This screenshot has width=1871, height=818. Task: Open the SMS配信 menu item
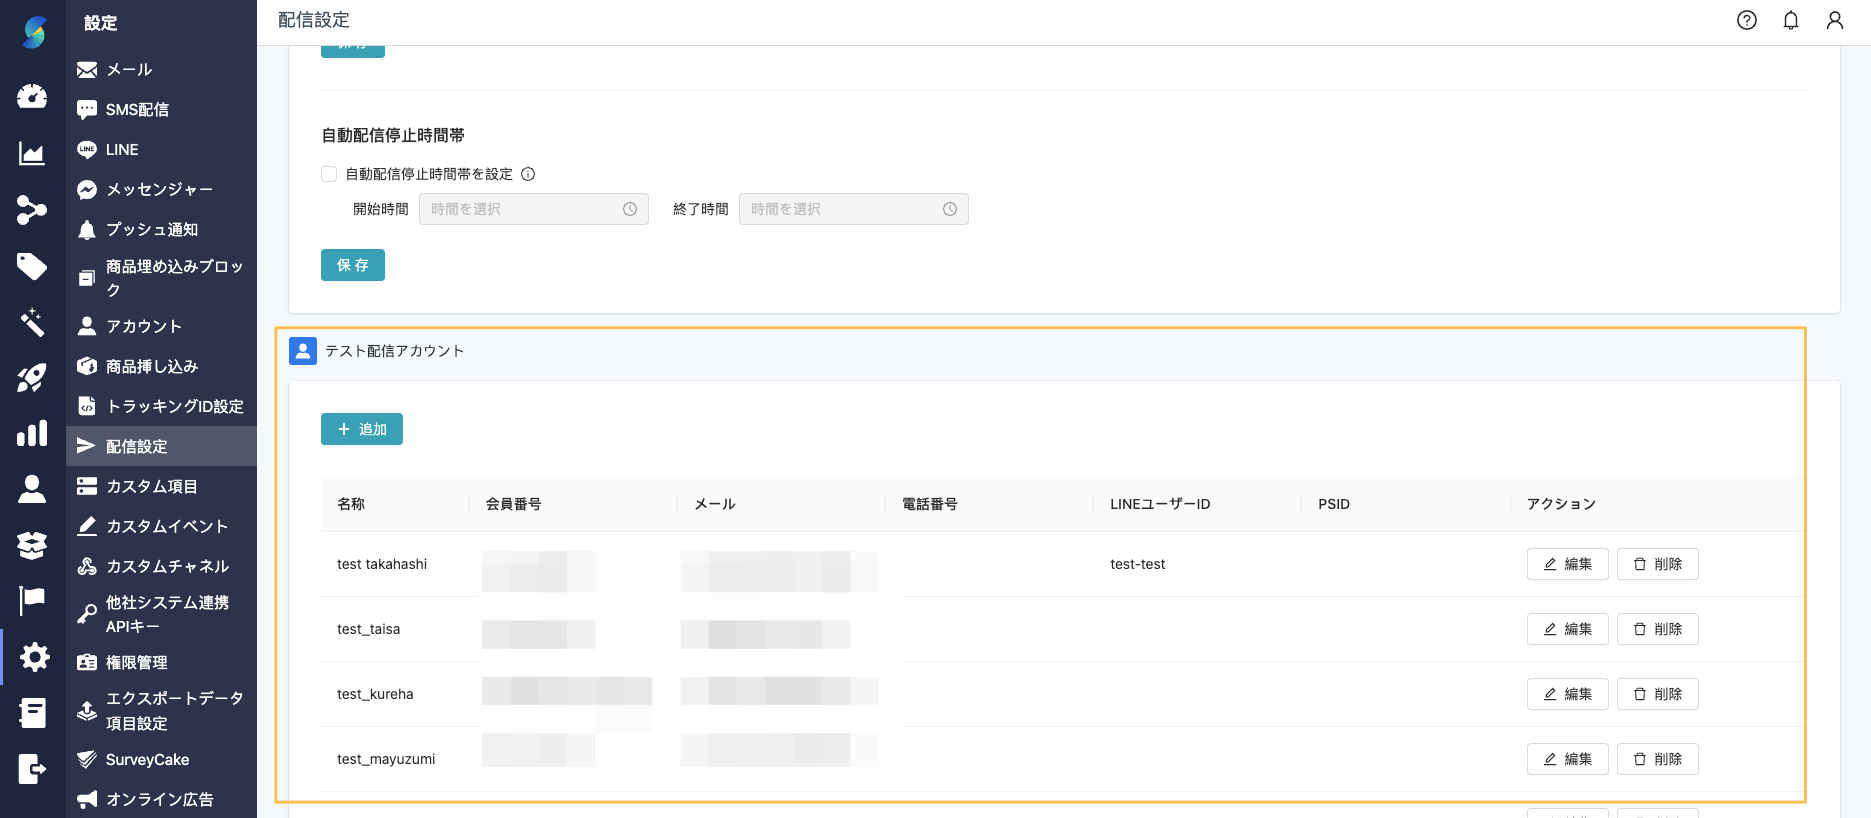click(x=137, y=110)
